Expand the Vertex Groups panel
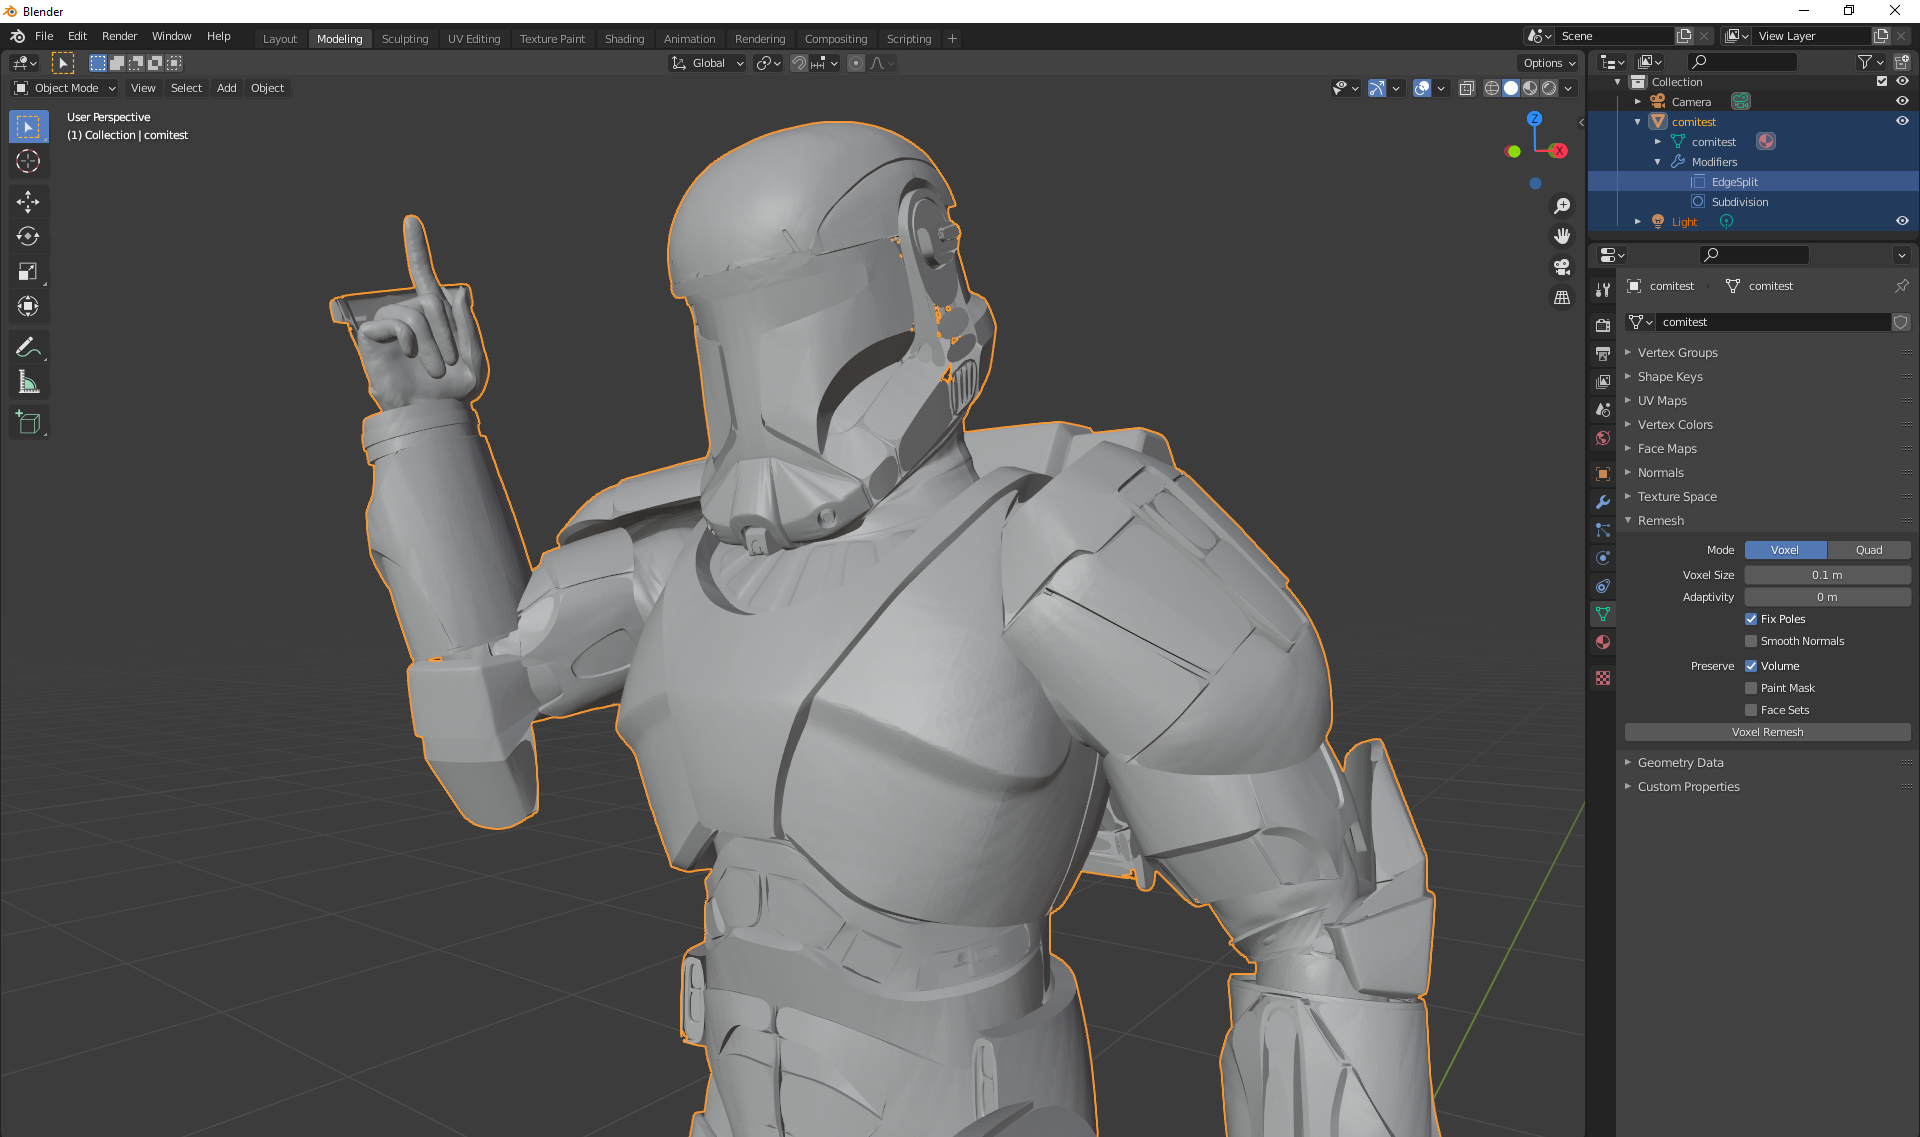This screenshot has height=1137, width=1920. click(1677, 353)
